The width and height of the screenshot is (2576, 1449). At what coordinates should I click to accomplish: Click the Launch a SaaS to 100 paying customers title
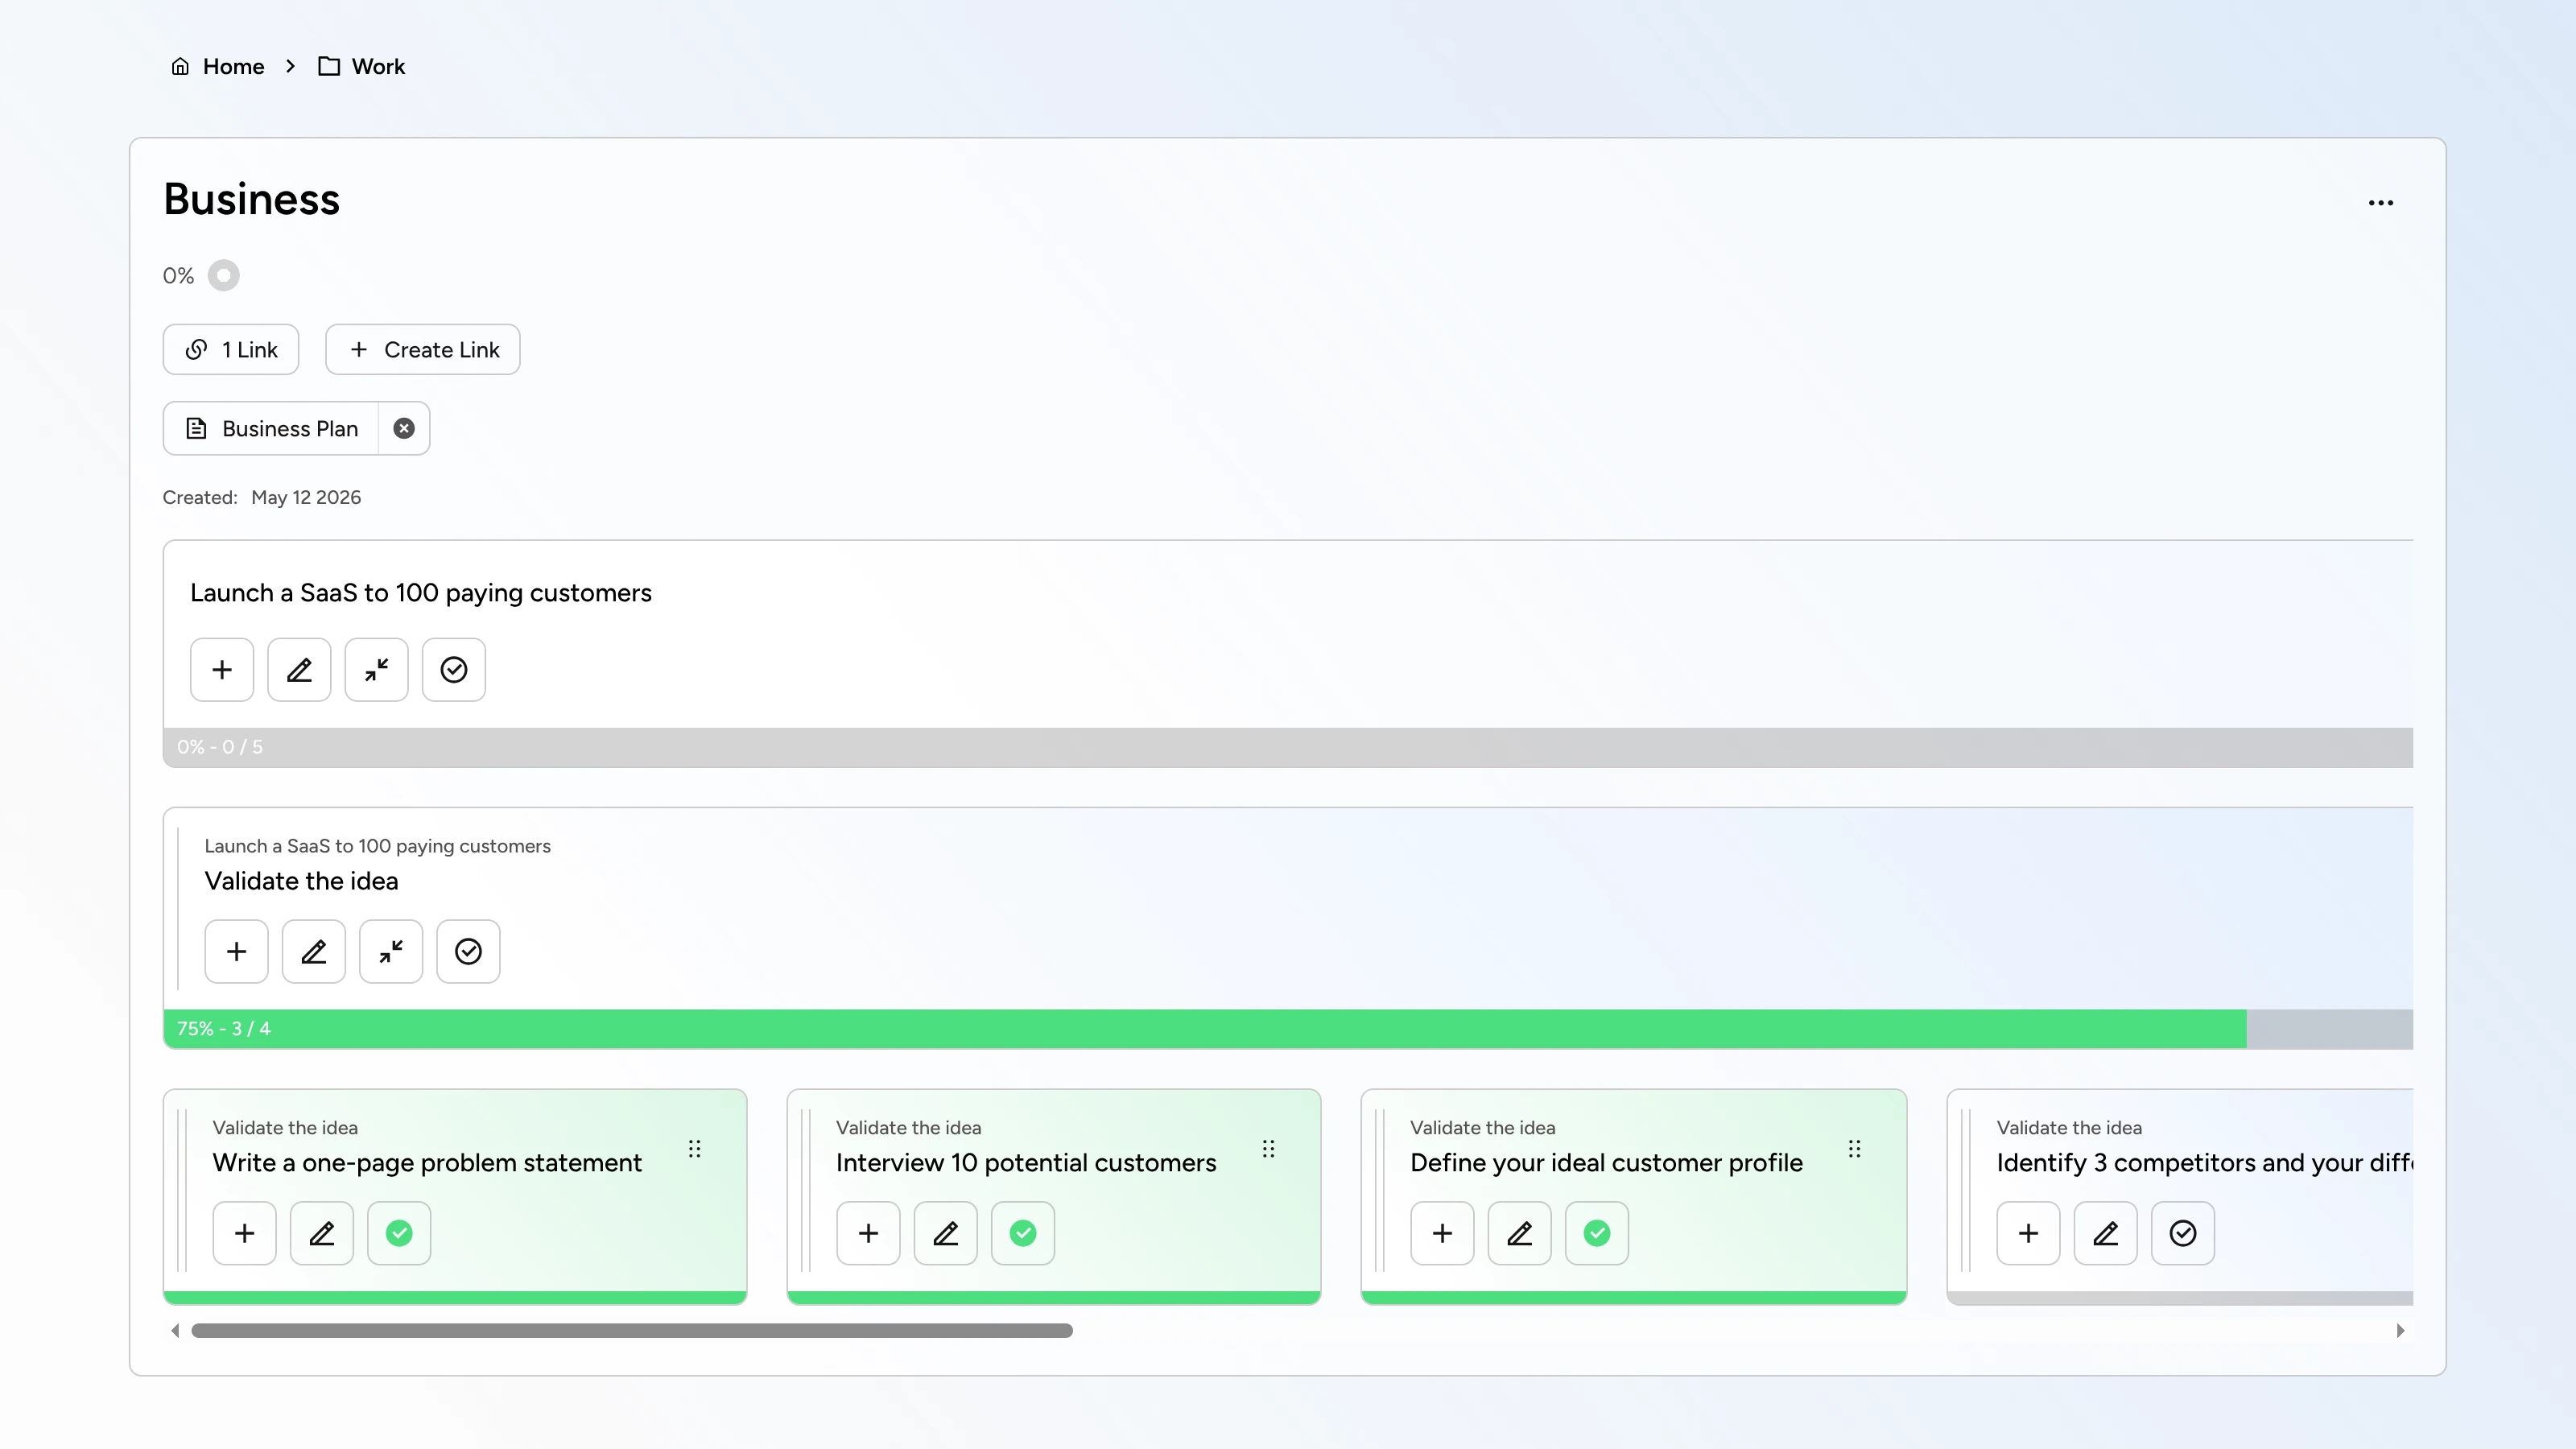(x=421, y=593)
